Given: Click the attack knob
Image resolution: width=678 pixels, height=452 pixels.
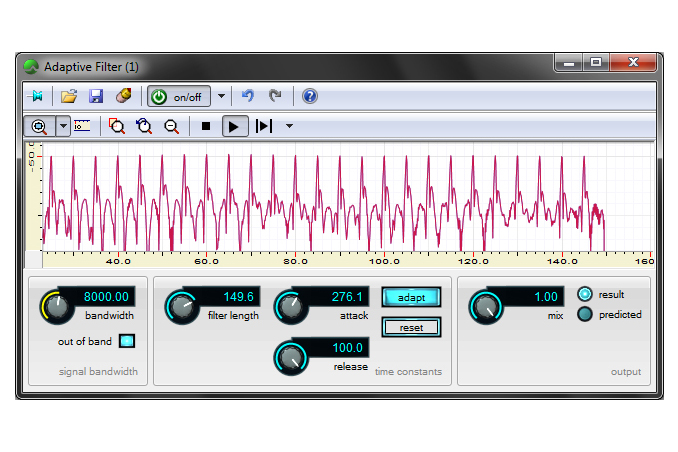Looking at the screenshot, I should pyautogui.click(x=291, y=307).
